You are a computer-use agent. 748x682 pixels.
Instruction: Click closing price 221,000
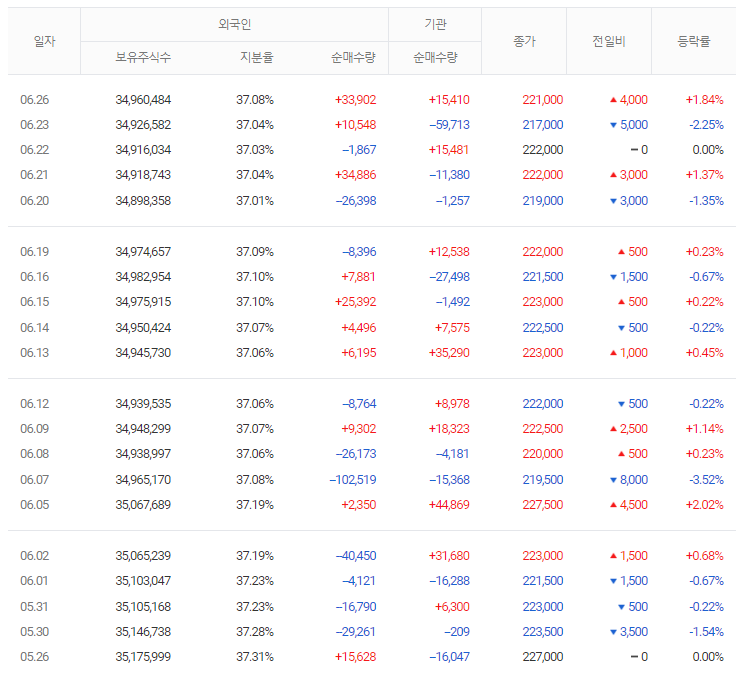click(543, 100)
